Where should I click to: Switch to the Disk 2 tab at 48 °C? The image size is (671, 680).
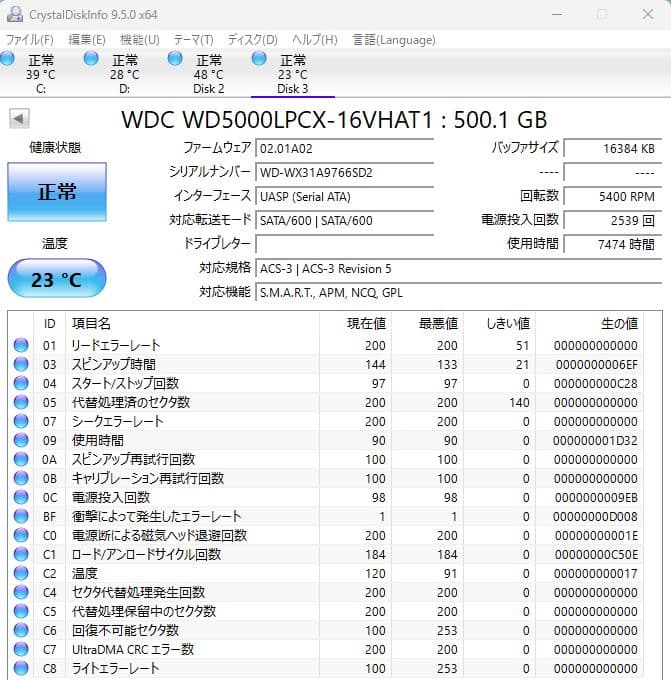(x=209, y=74)
